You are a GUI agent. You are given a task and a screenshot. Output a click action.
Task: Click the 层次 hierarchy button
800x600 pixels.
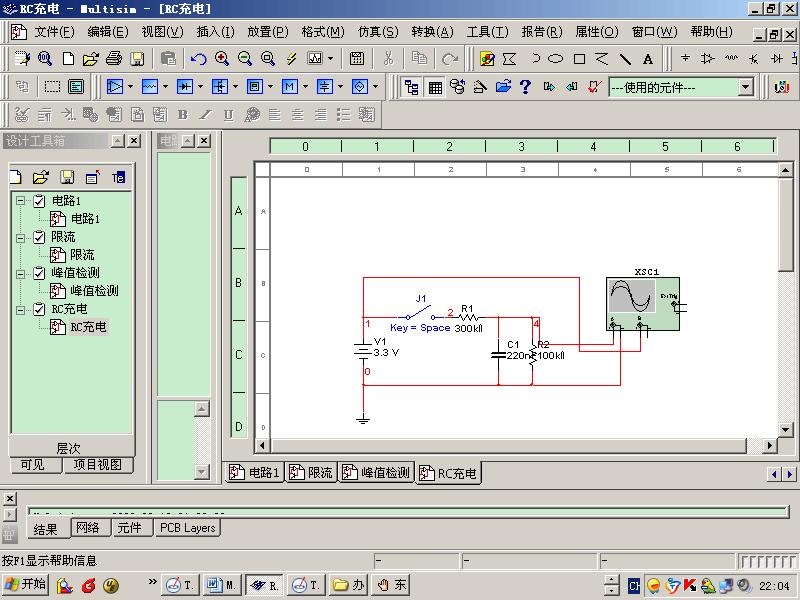71,447
